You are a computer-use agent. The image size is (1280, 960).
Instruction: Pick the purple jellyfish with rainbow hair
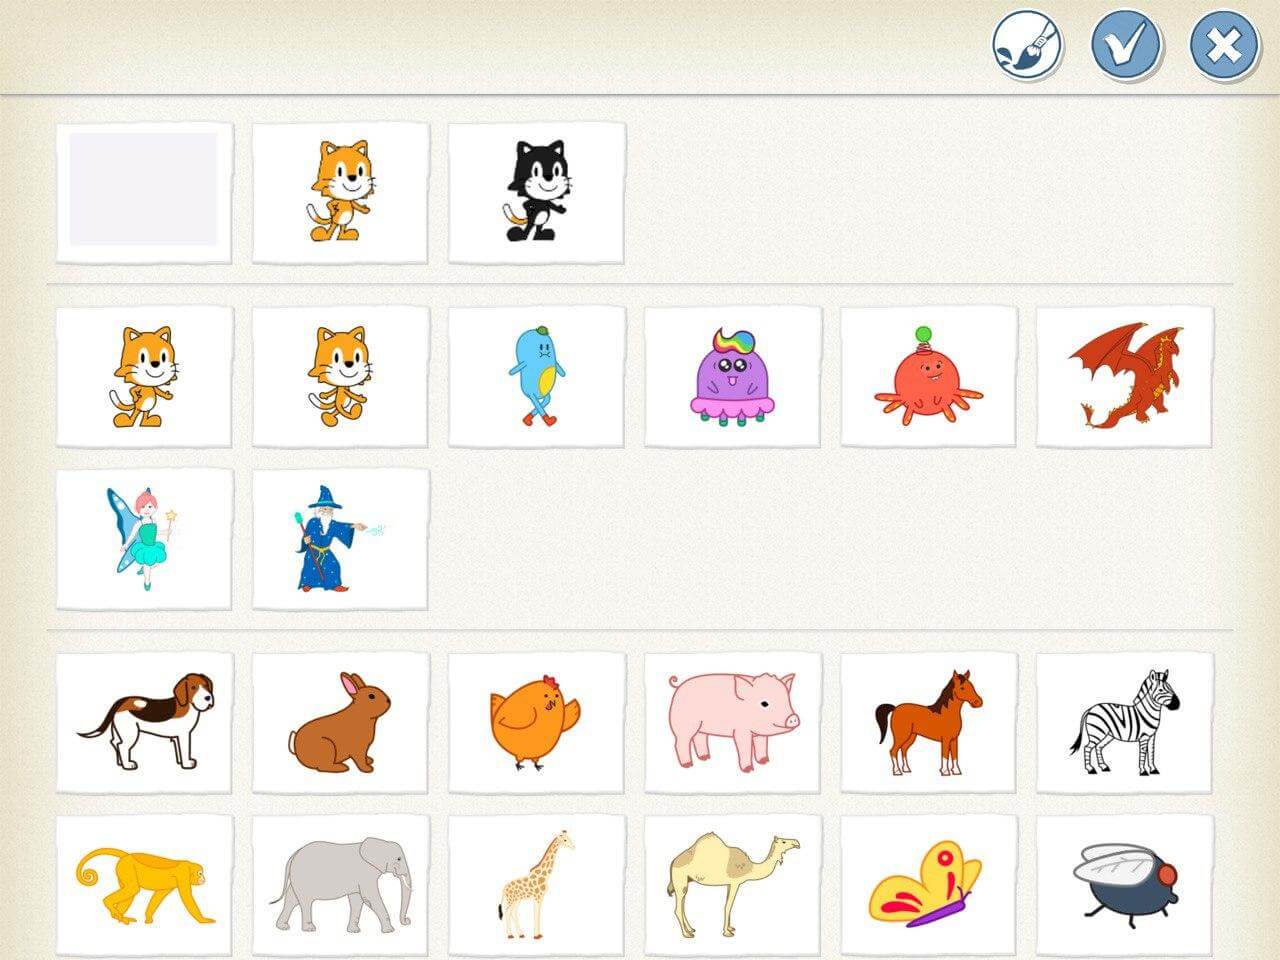click(x=732, y=376)
